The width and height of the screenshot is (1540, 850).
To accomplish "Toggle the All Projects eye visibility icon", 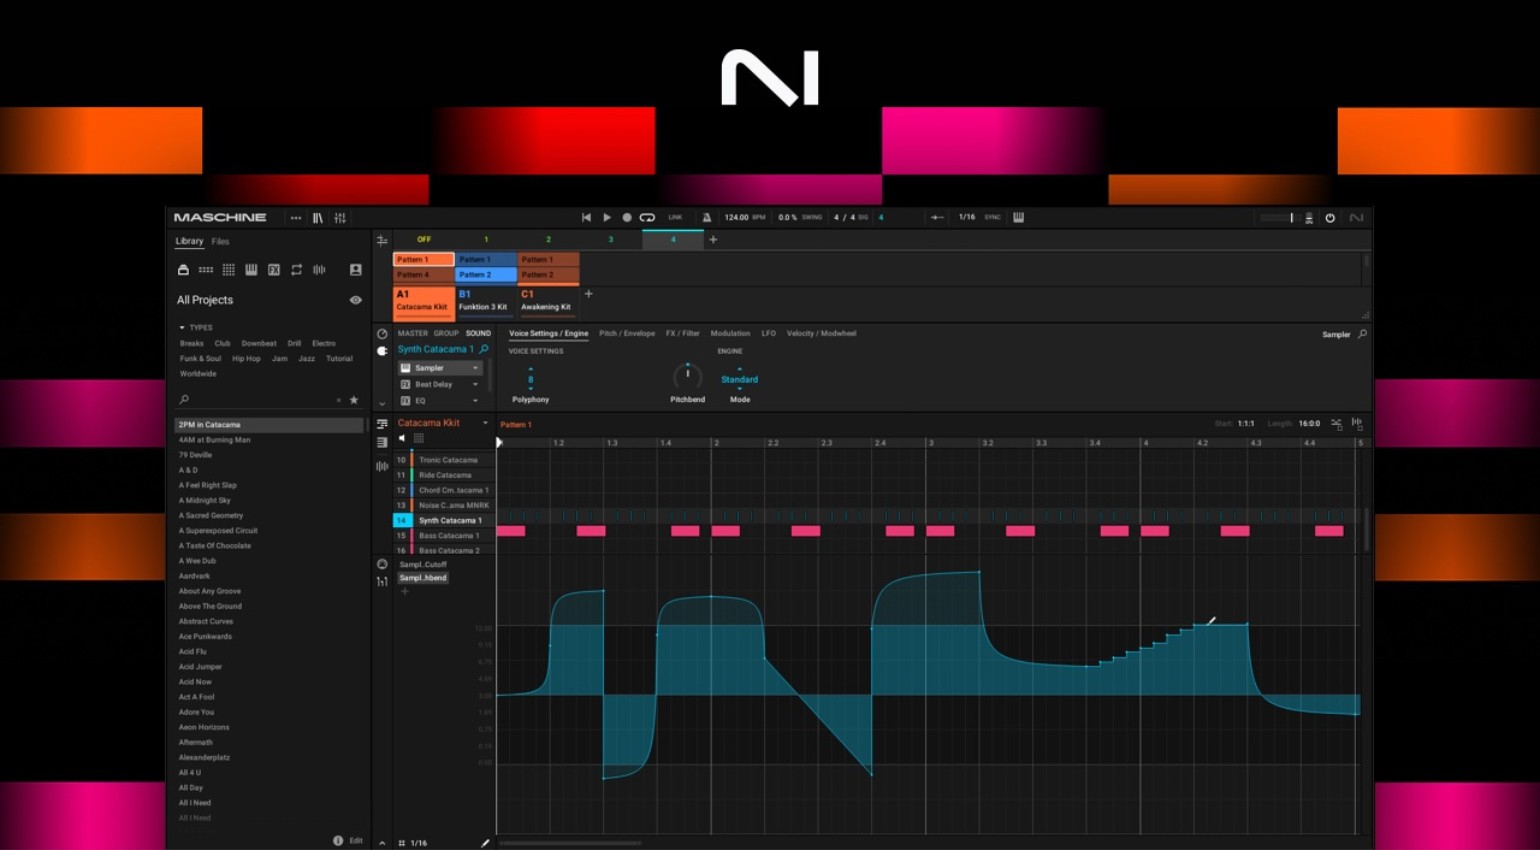I will point(355,300).
